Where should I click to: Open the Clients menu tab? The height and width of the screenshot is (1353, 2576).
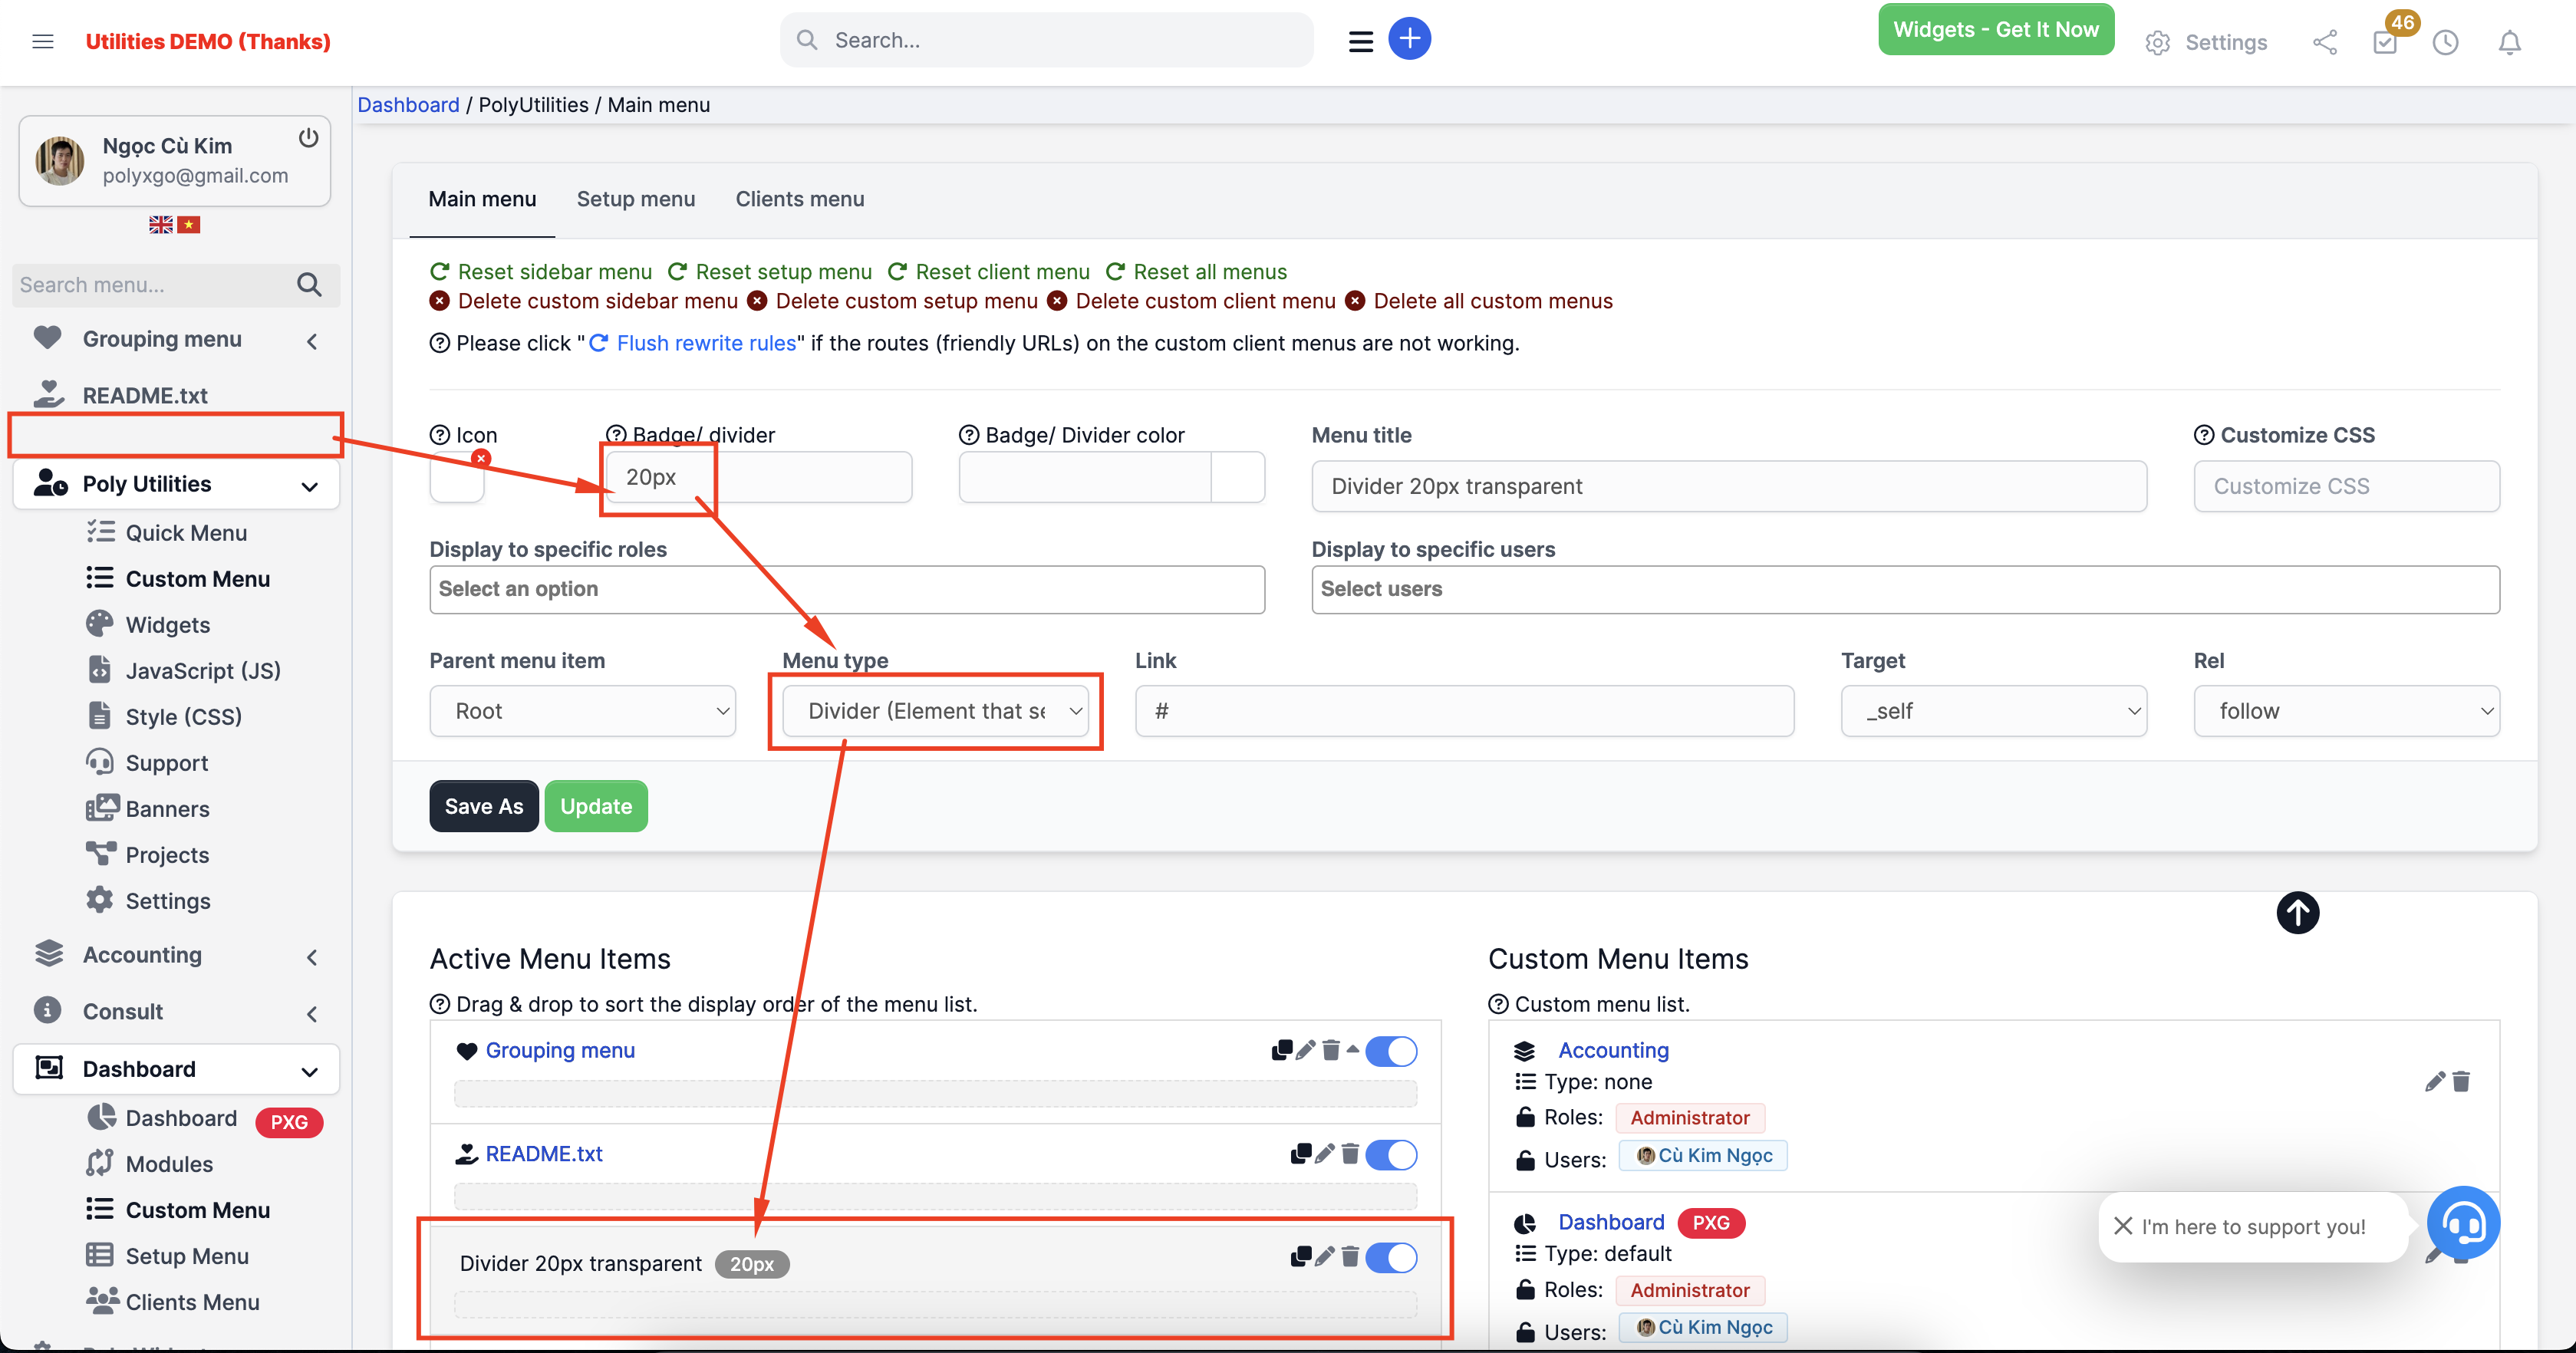799,199
